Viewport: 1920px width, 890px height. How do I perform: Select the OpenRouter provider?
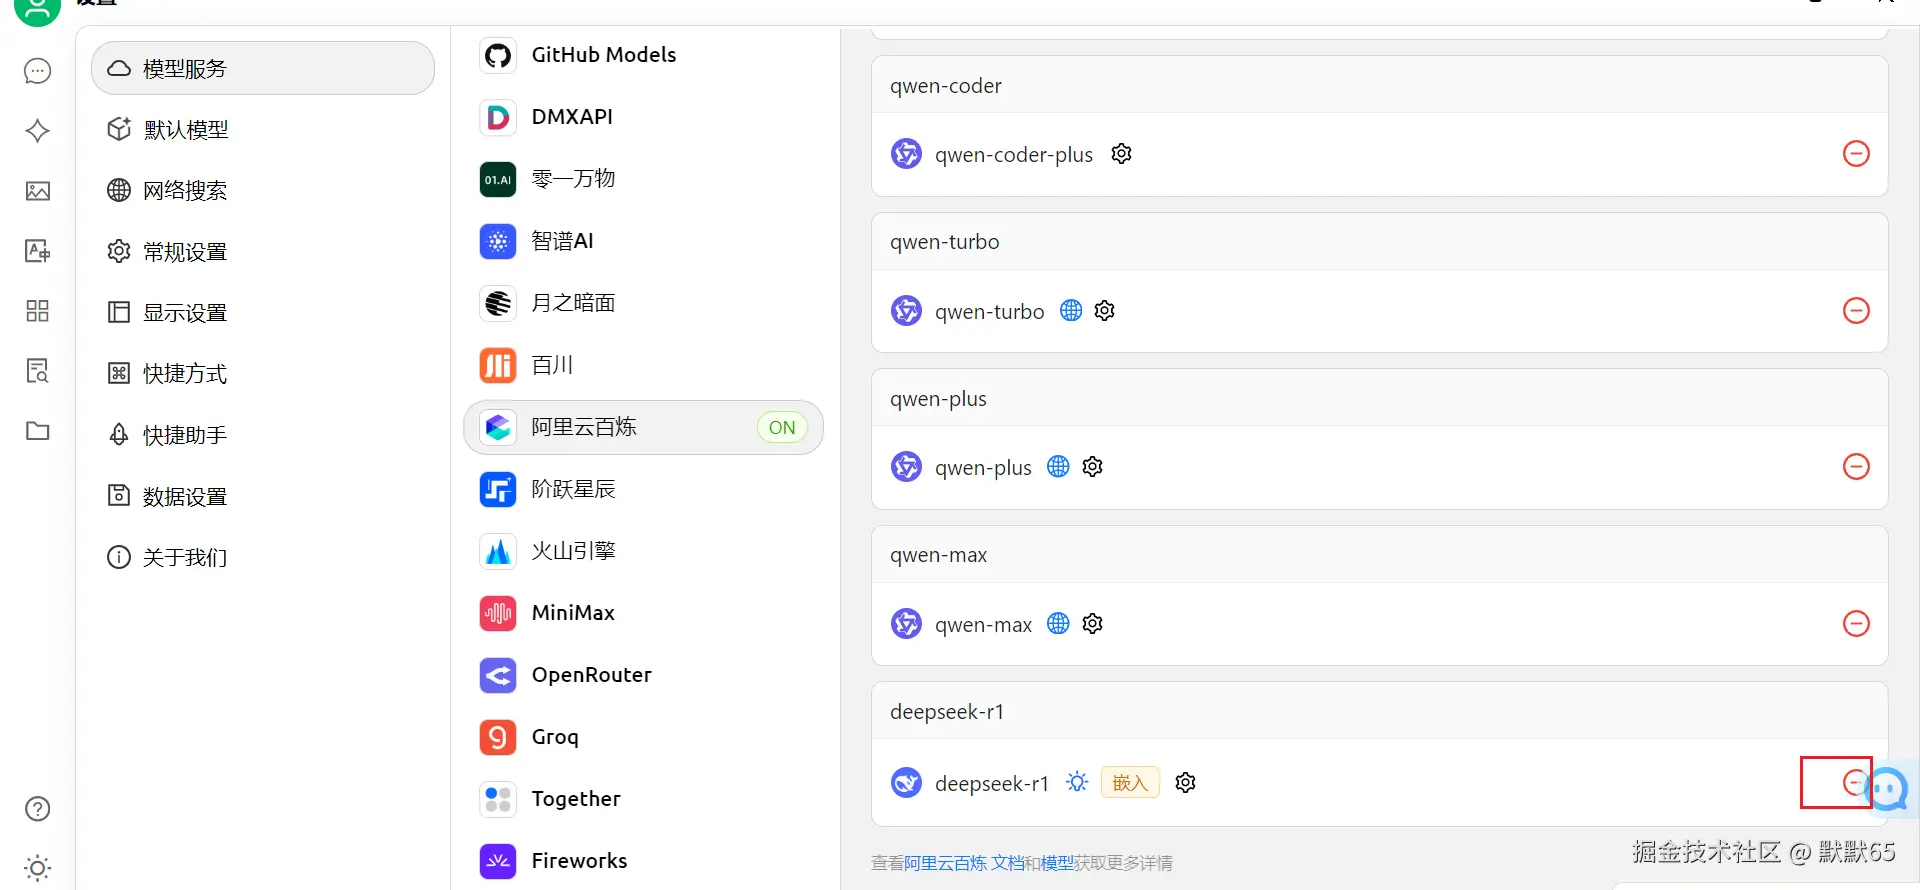(x=591, y=675)
